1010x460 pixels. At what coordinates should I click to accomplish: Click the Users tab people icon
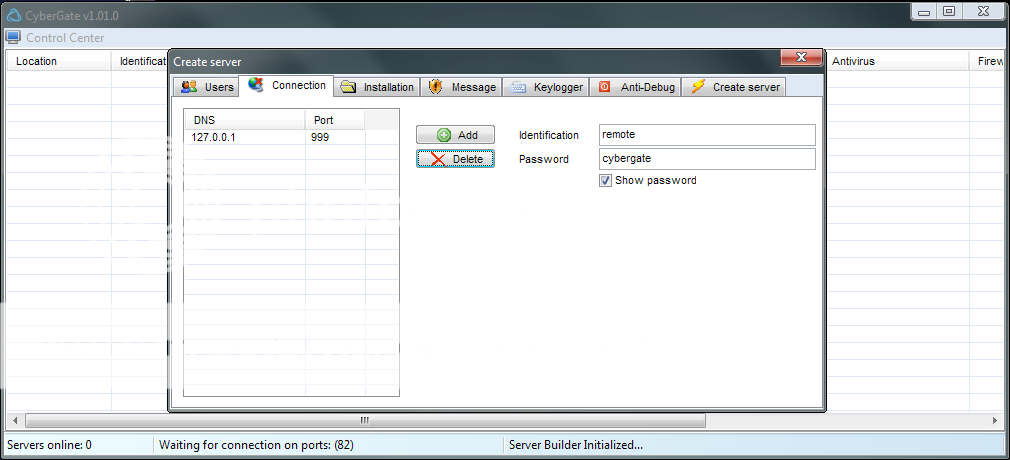(189, 86)
